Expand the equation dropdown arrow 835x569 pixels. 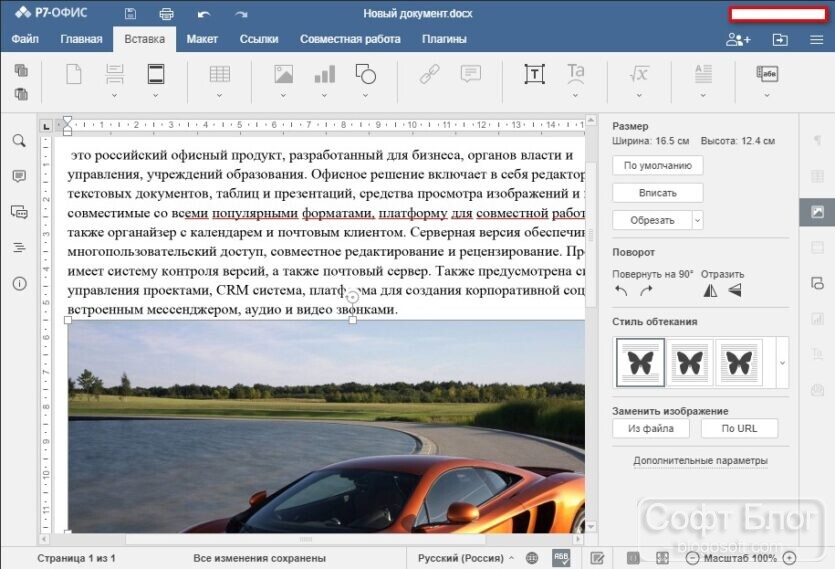639,95
